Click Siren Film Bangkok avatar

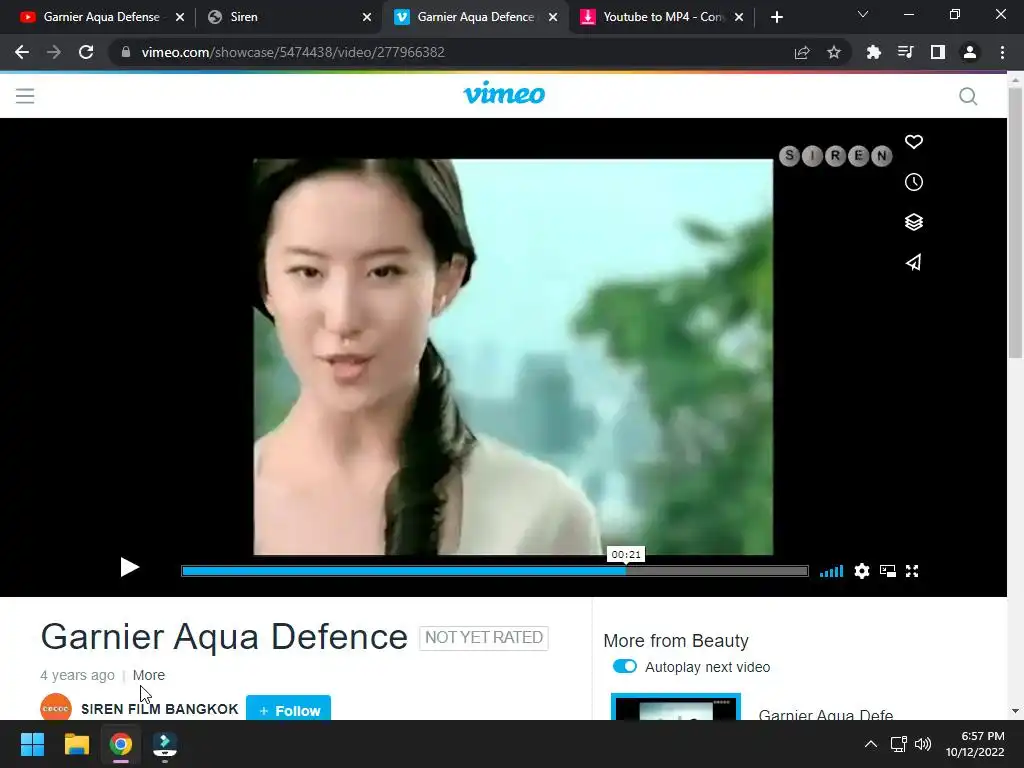coord(56,708)
